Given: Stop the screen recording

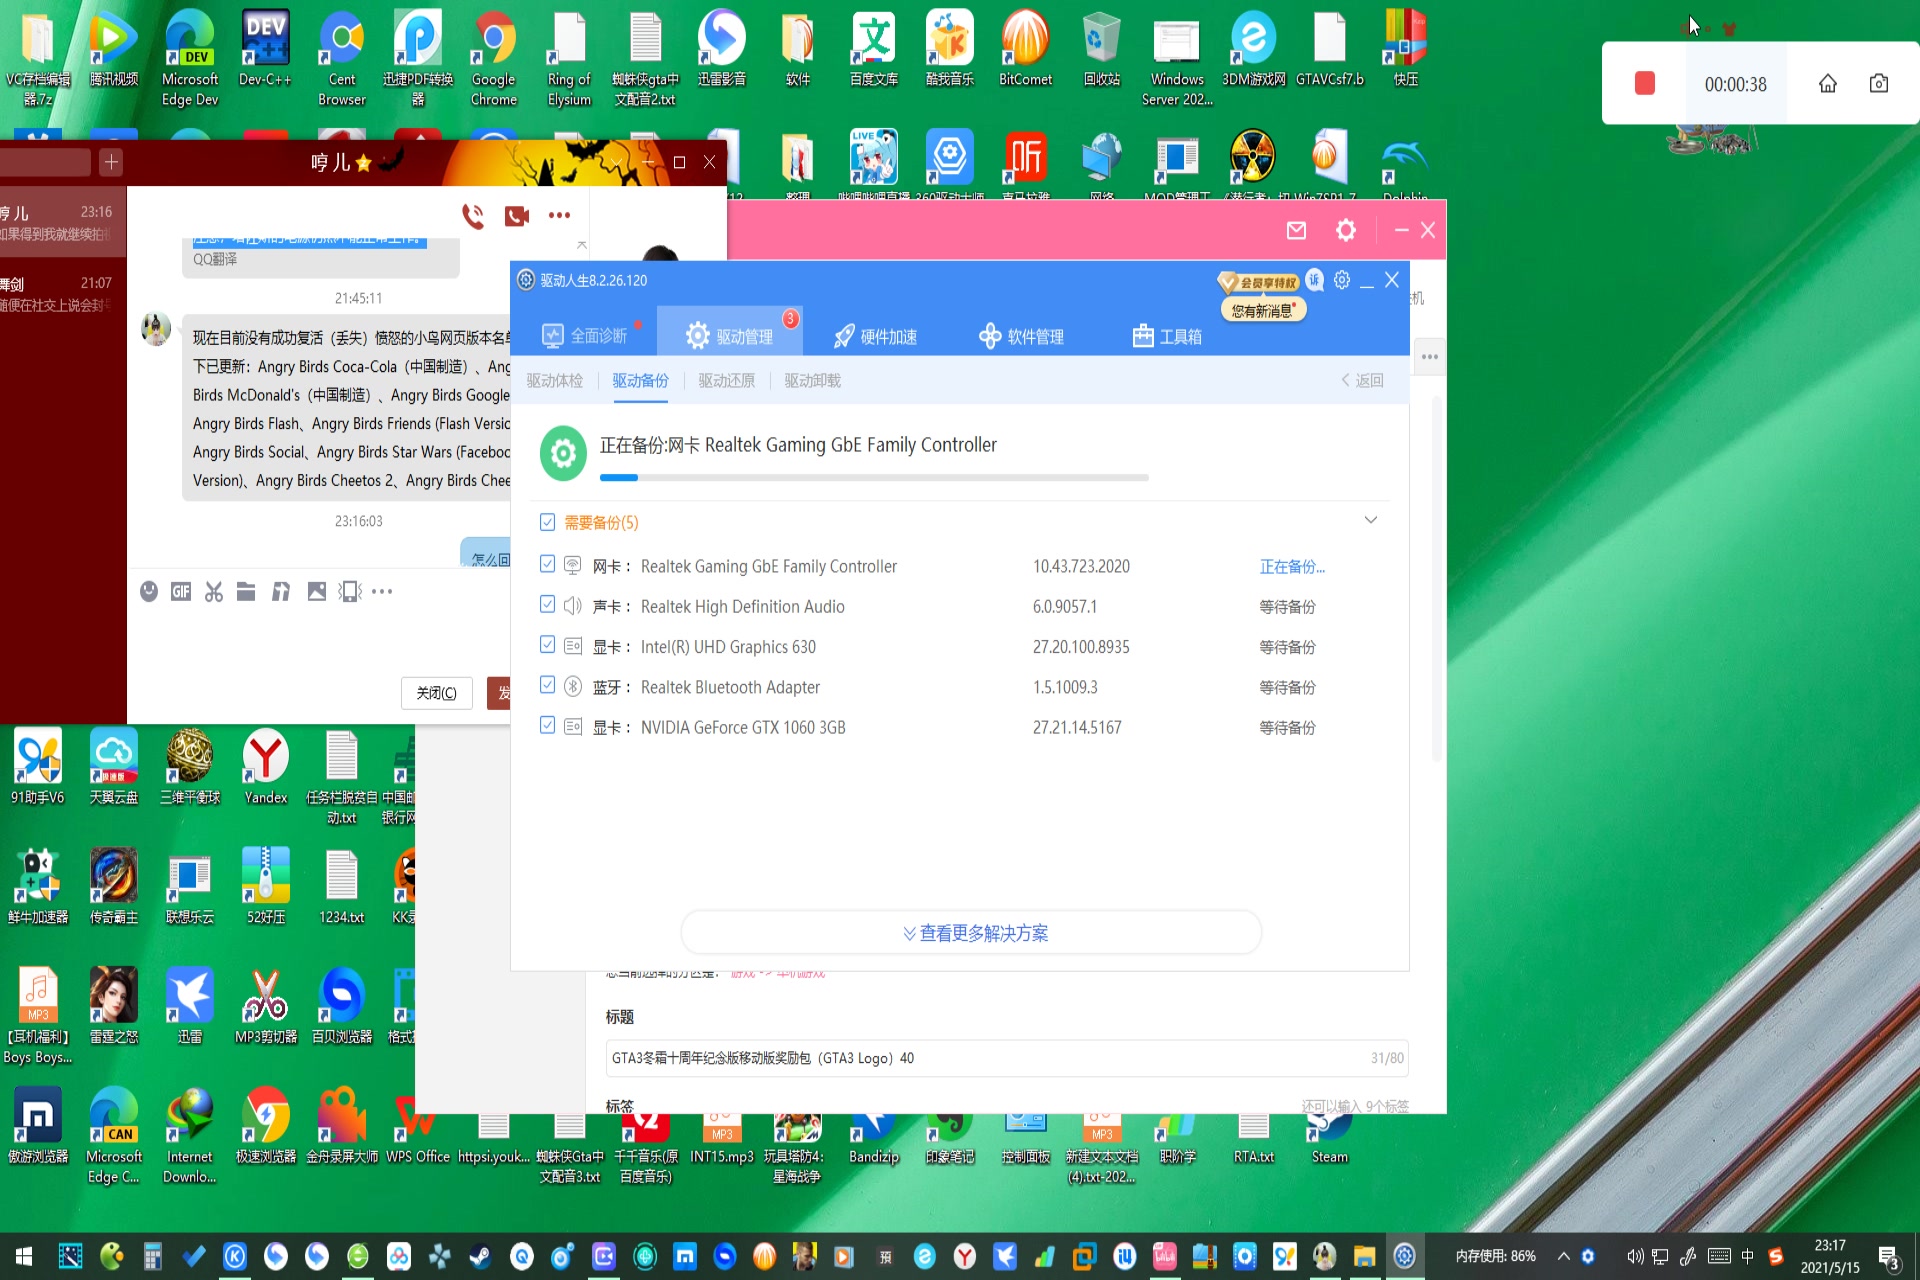Looking at the screenshot, I should coord(1645,83).
